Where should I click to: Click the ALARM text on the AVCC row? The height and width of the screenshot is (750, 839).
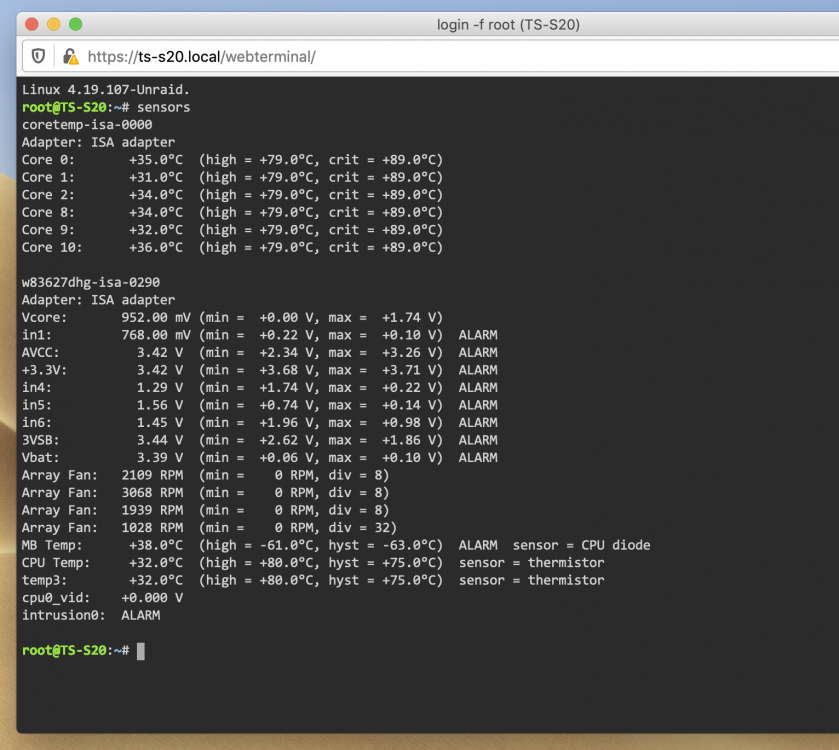point(478,353)
